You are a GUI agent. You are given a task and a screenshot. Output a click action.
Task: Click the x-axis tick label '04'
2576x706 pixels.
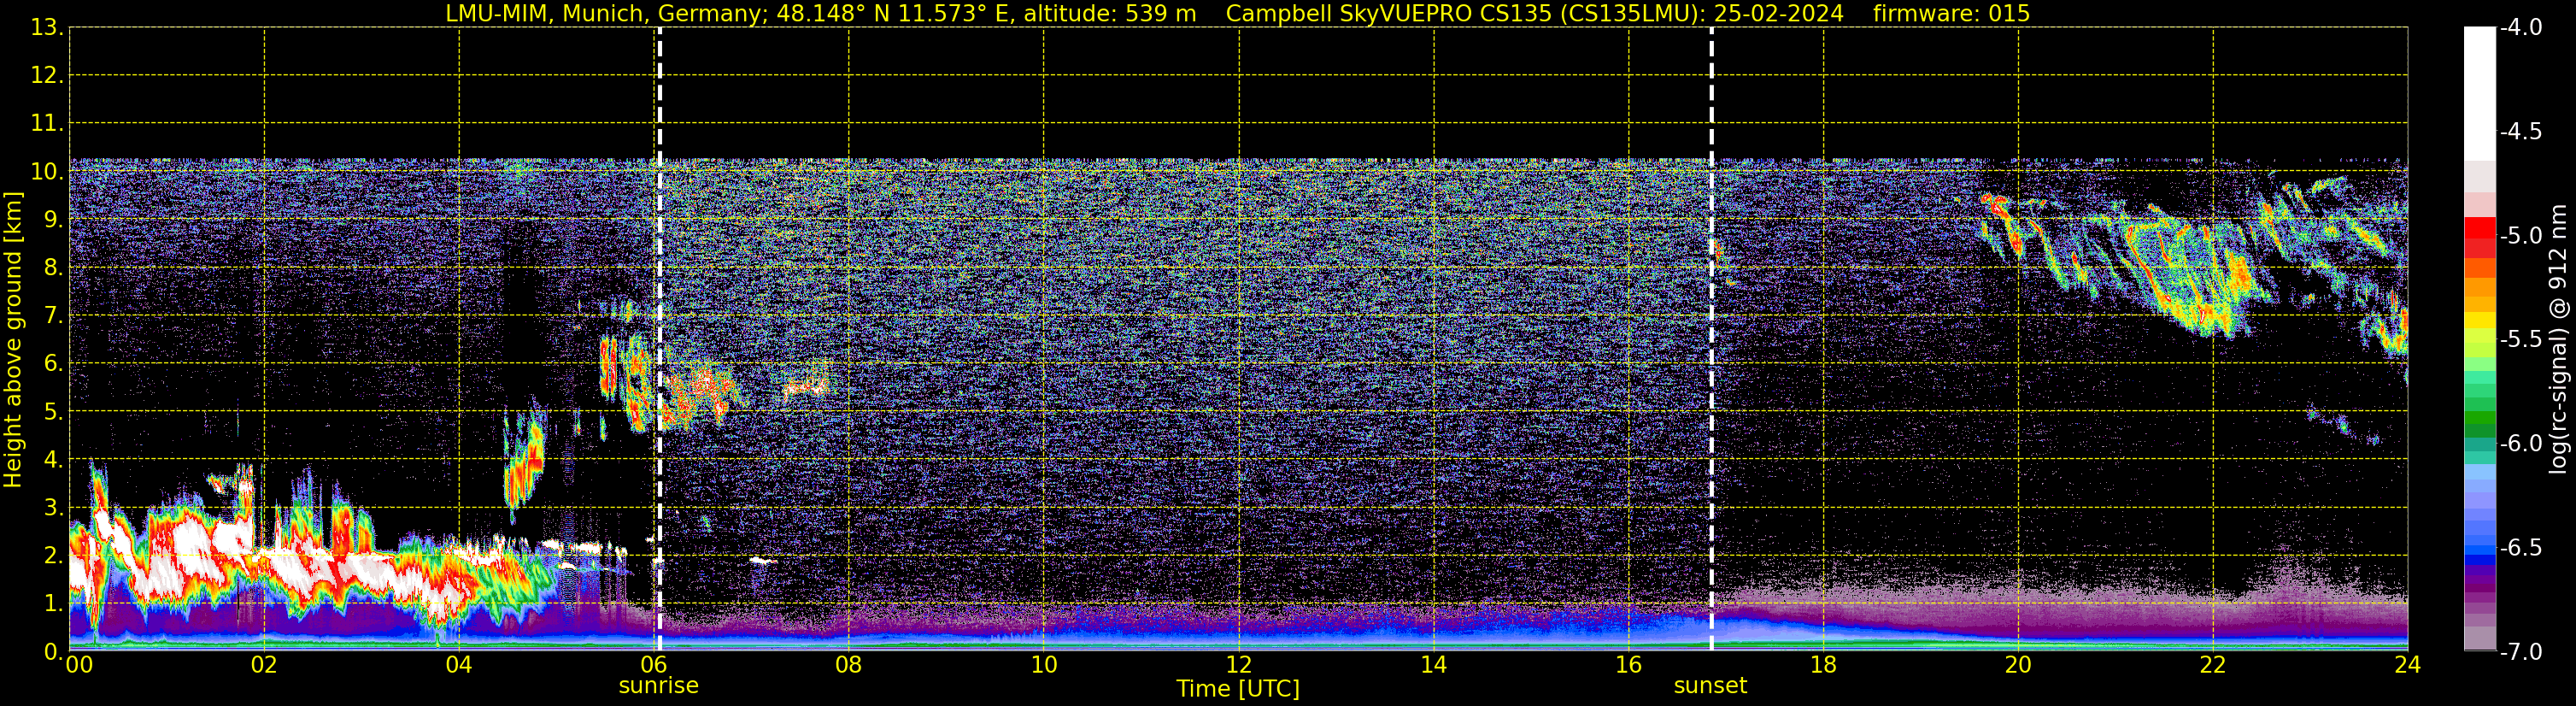click(459, 665)
